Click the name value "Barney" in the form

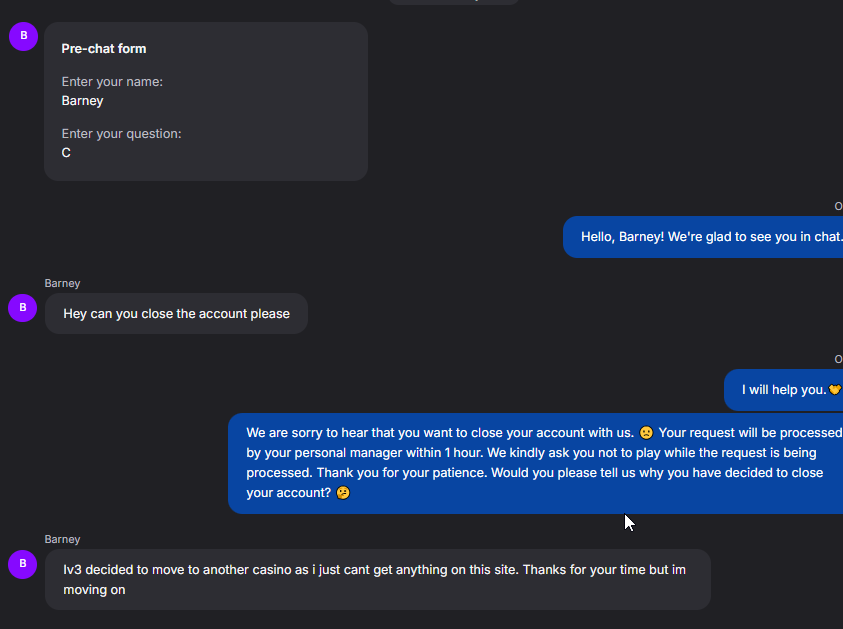pos(82,101)
